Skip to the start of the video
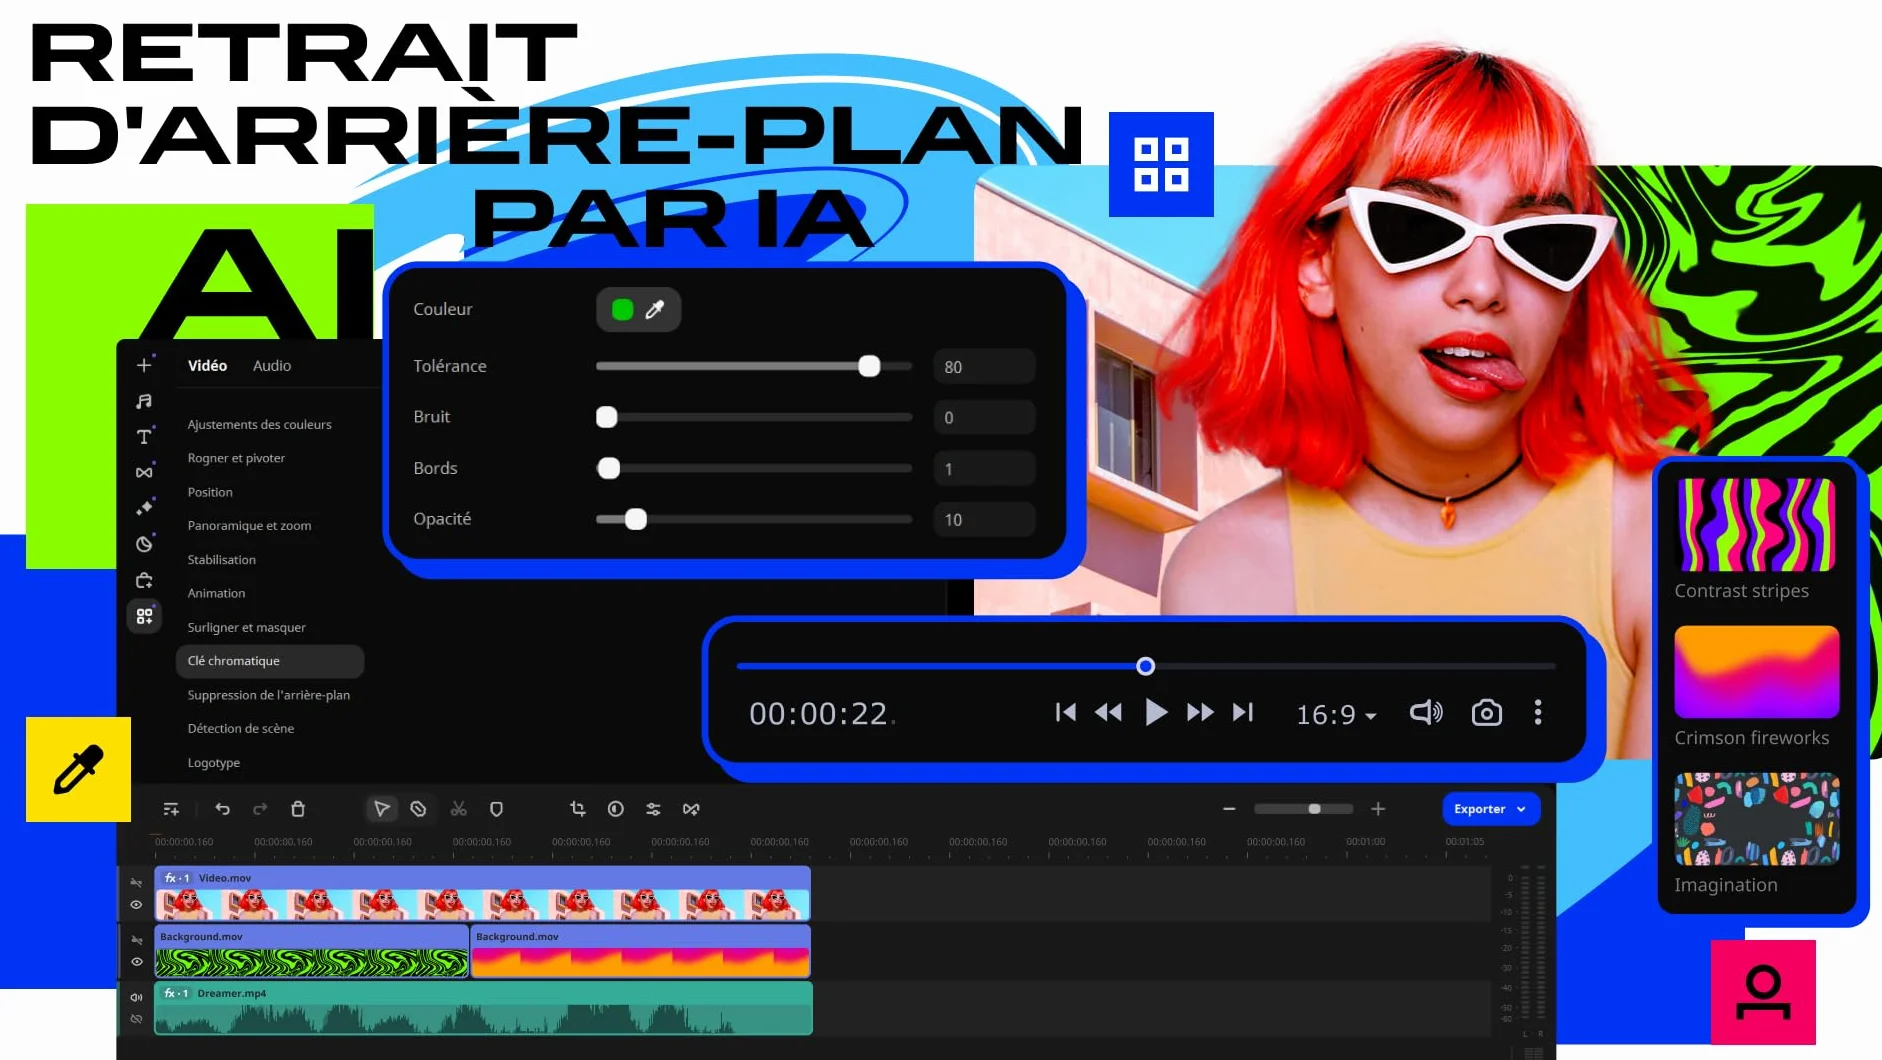Image resolution: width=1882 pixels, height=1060 pixels. click(x=1066, y=712)
